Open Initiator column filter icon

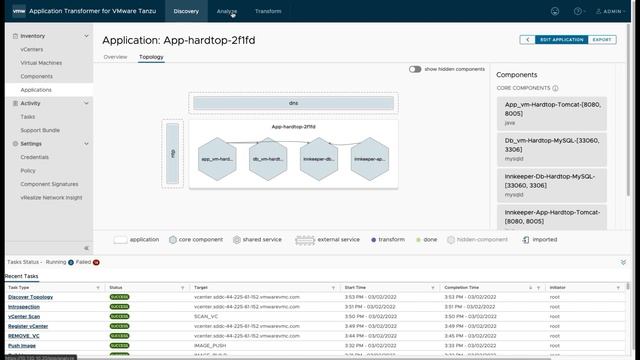point(618,288)
